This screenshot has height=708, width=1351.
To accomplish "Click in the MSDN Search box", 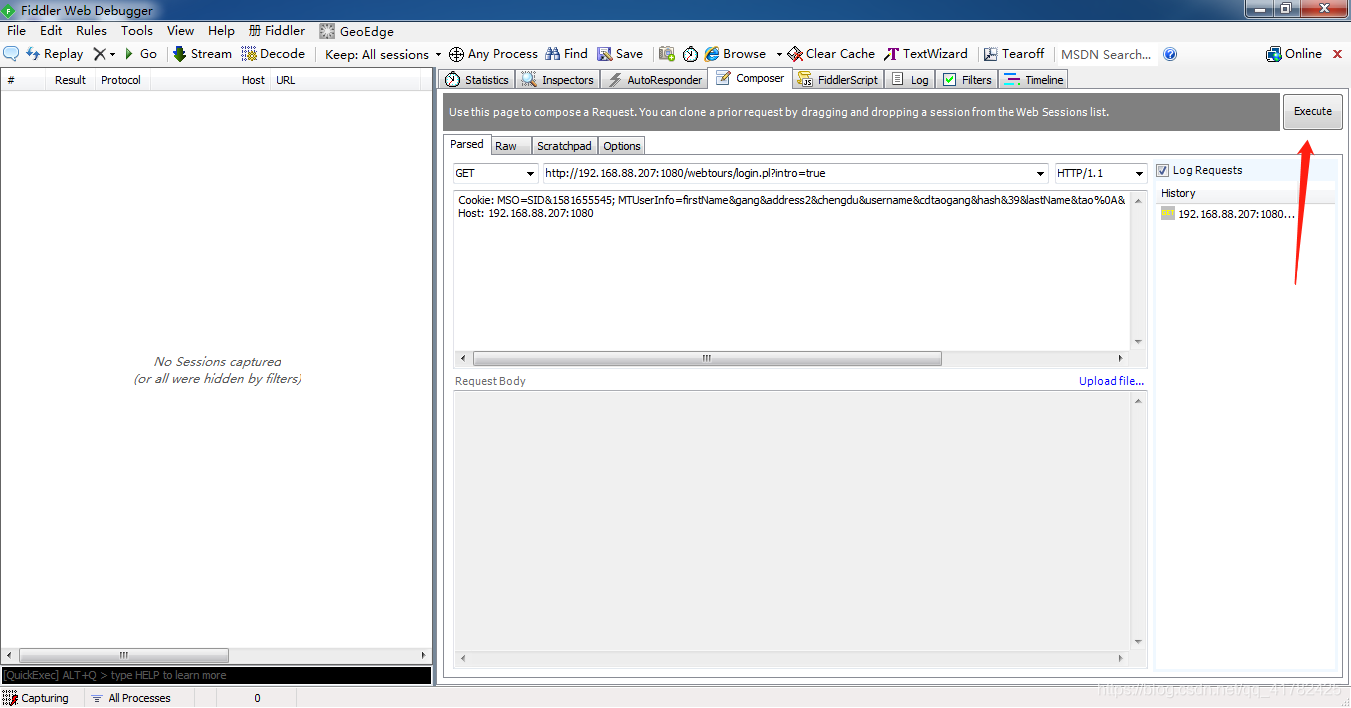I will [1106, 54].
